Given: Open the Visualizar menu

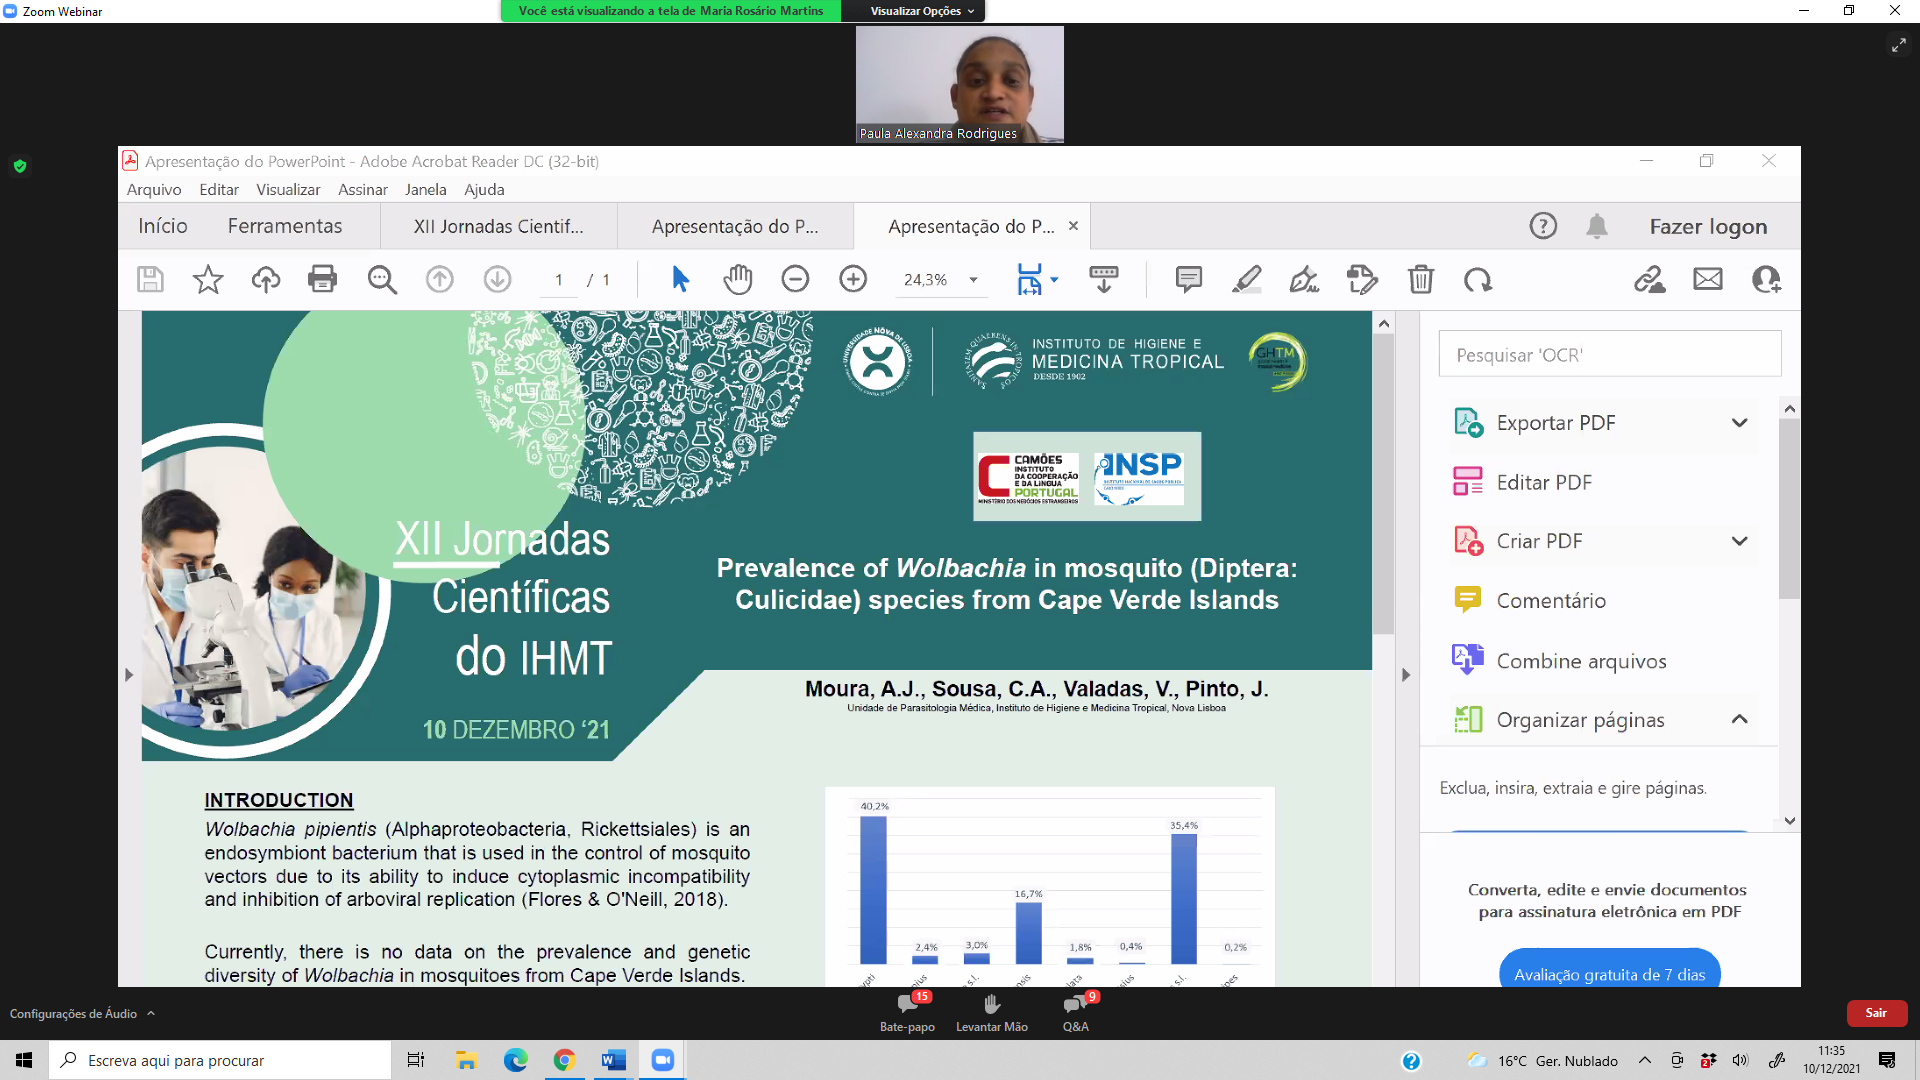Looking at the screenshot, I should [287, 189].
